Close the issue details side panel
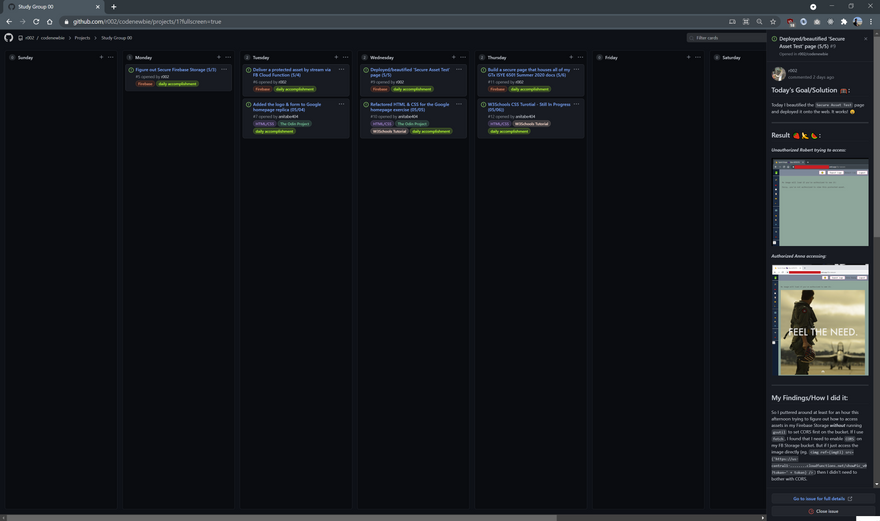This screenshot has height=521, width=880. (x=865, y=39)
